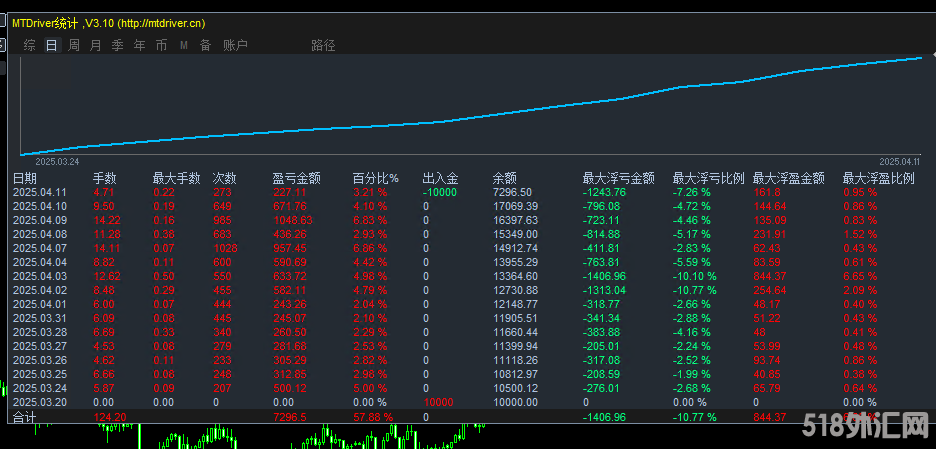Click the 254.64 floating profit value

769,290
